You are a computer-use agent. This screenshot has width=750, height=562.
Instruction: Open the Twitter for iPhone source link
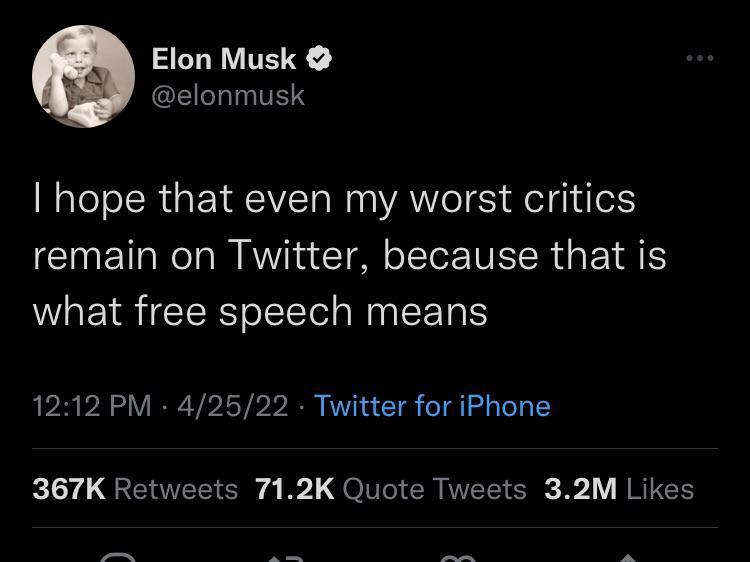432,406
